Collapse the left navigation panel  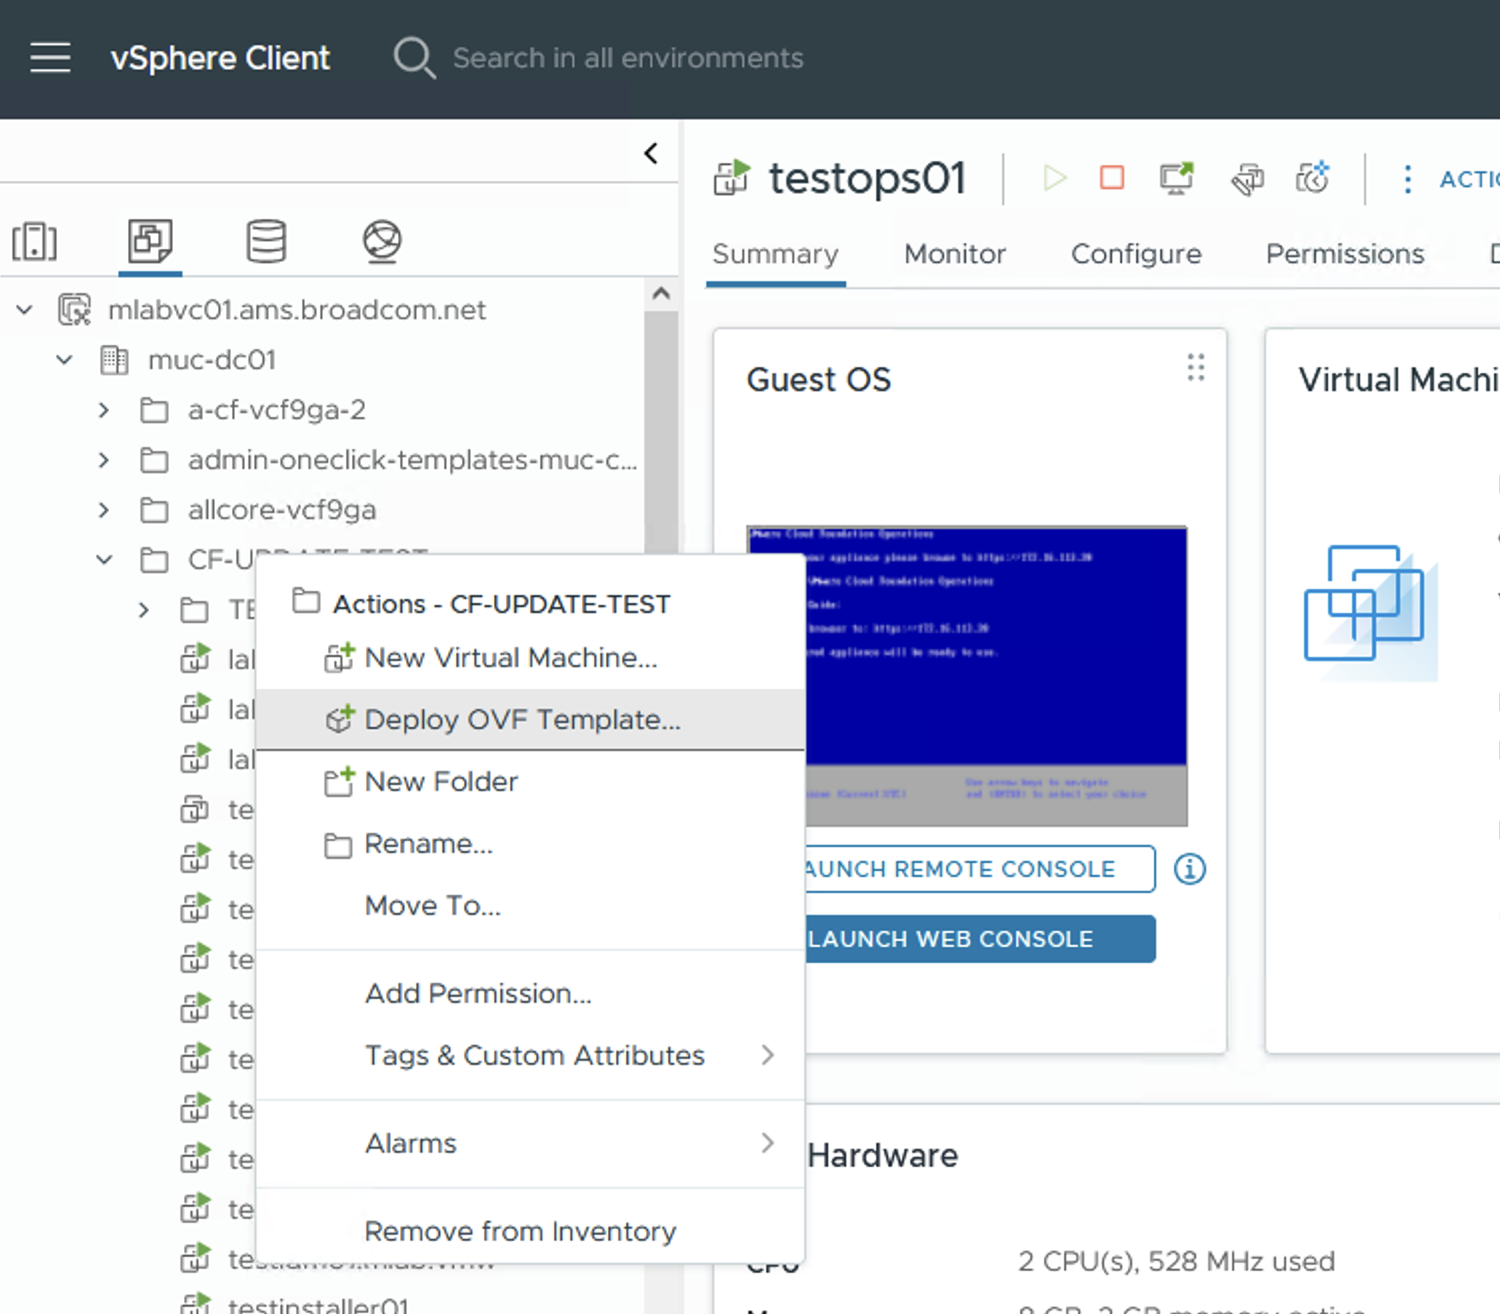click(651, 153)
